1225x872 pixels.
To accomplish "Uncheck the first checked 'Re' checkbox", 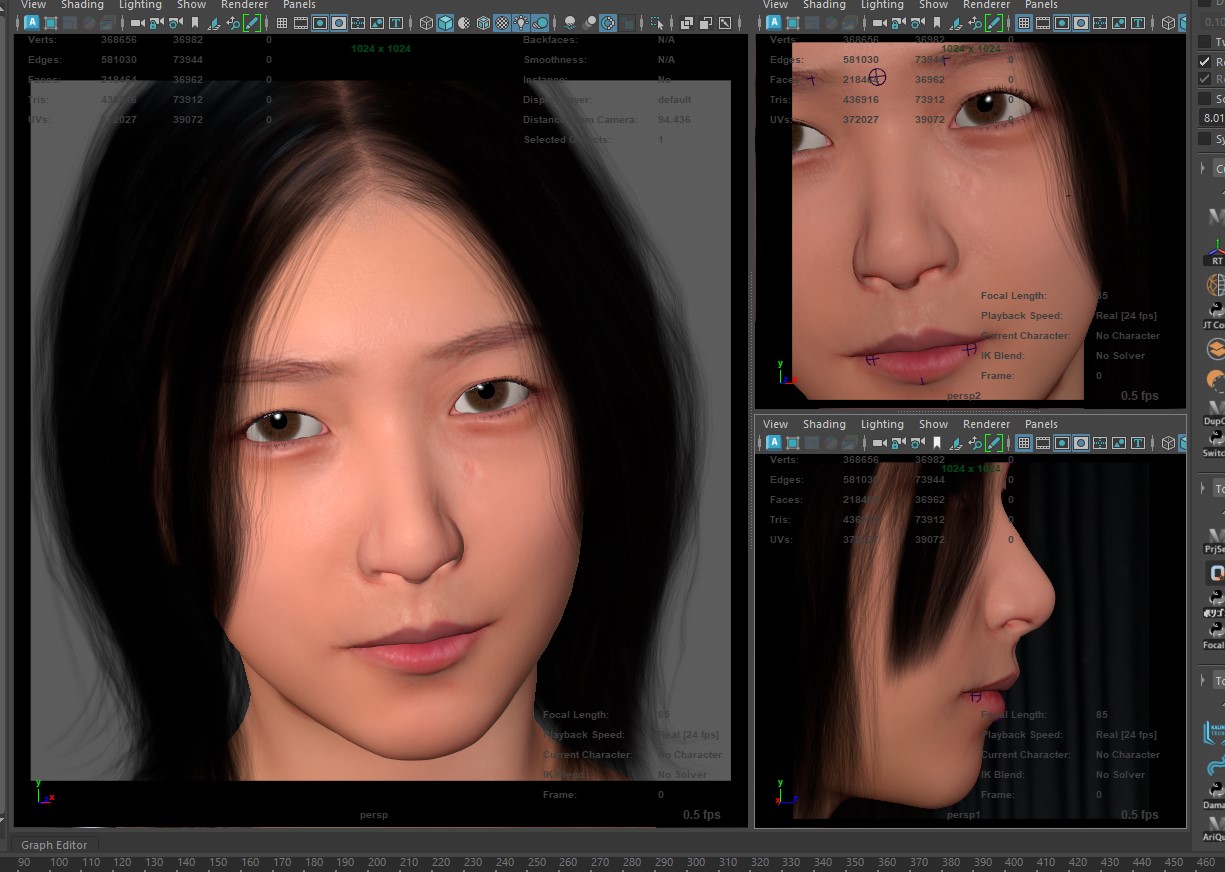I will coord(1205,61).
